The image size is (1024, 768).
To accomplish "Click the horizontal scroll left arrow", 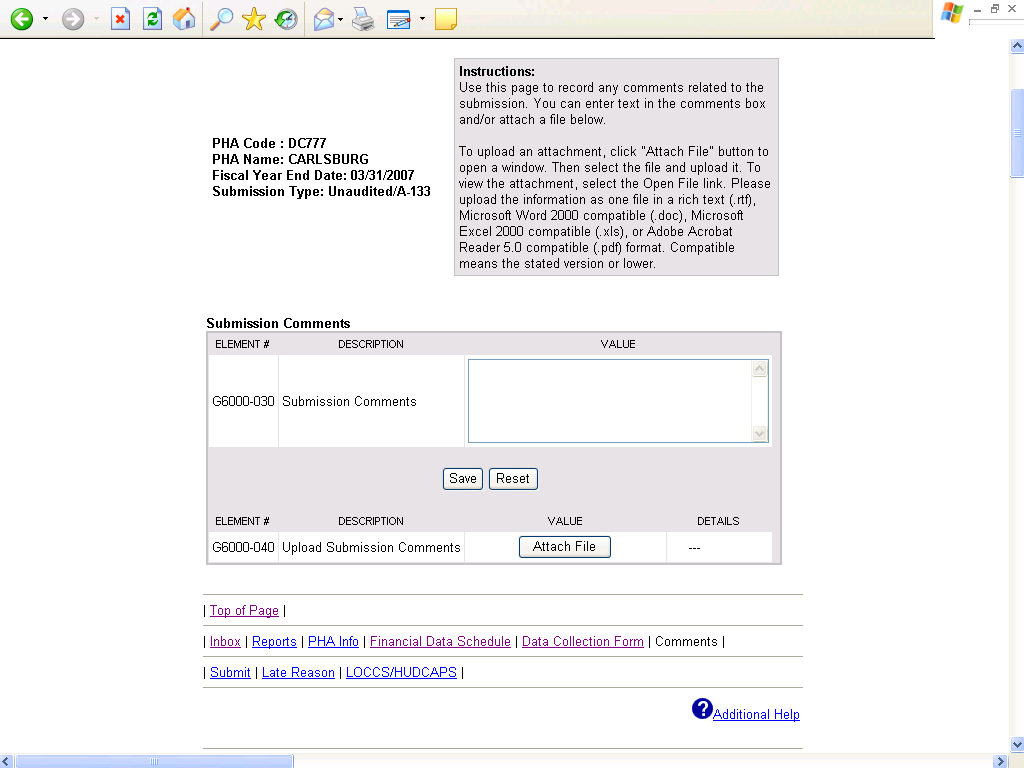I will [7, 761].
